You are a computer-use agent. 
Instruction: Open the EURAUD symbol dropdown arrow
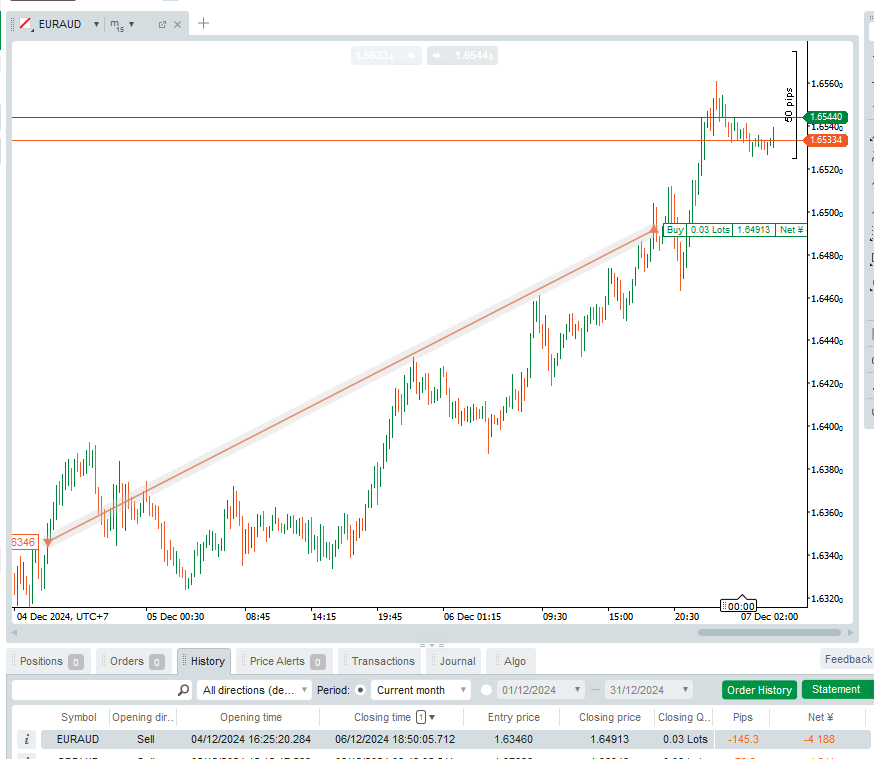(96, 24)
